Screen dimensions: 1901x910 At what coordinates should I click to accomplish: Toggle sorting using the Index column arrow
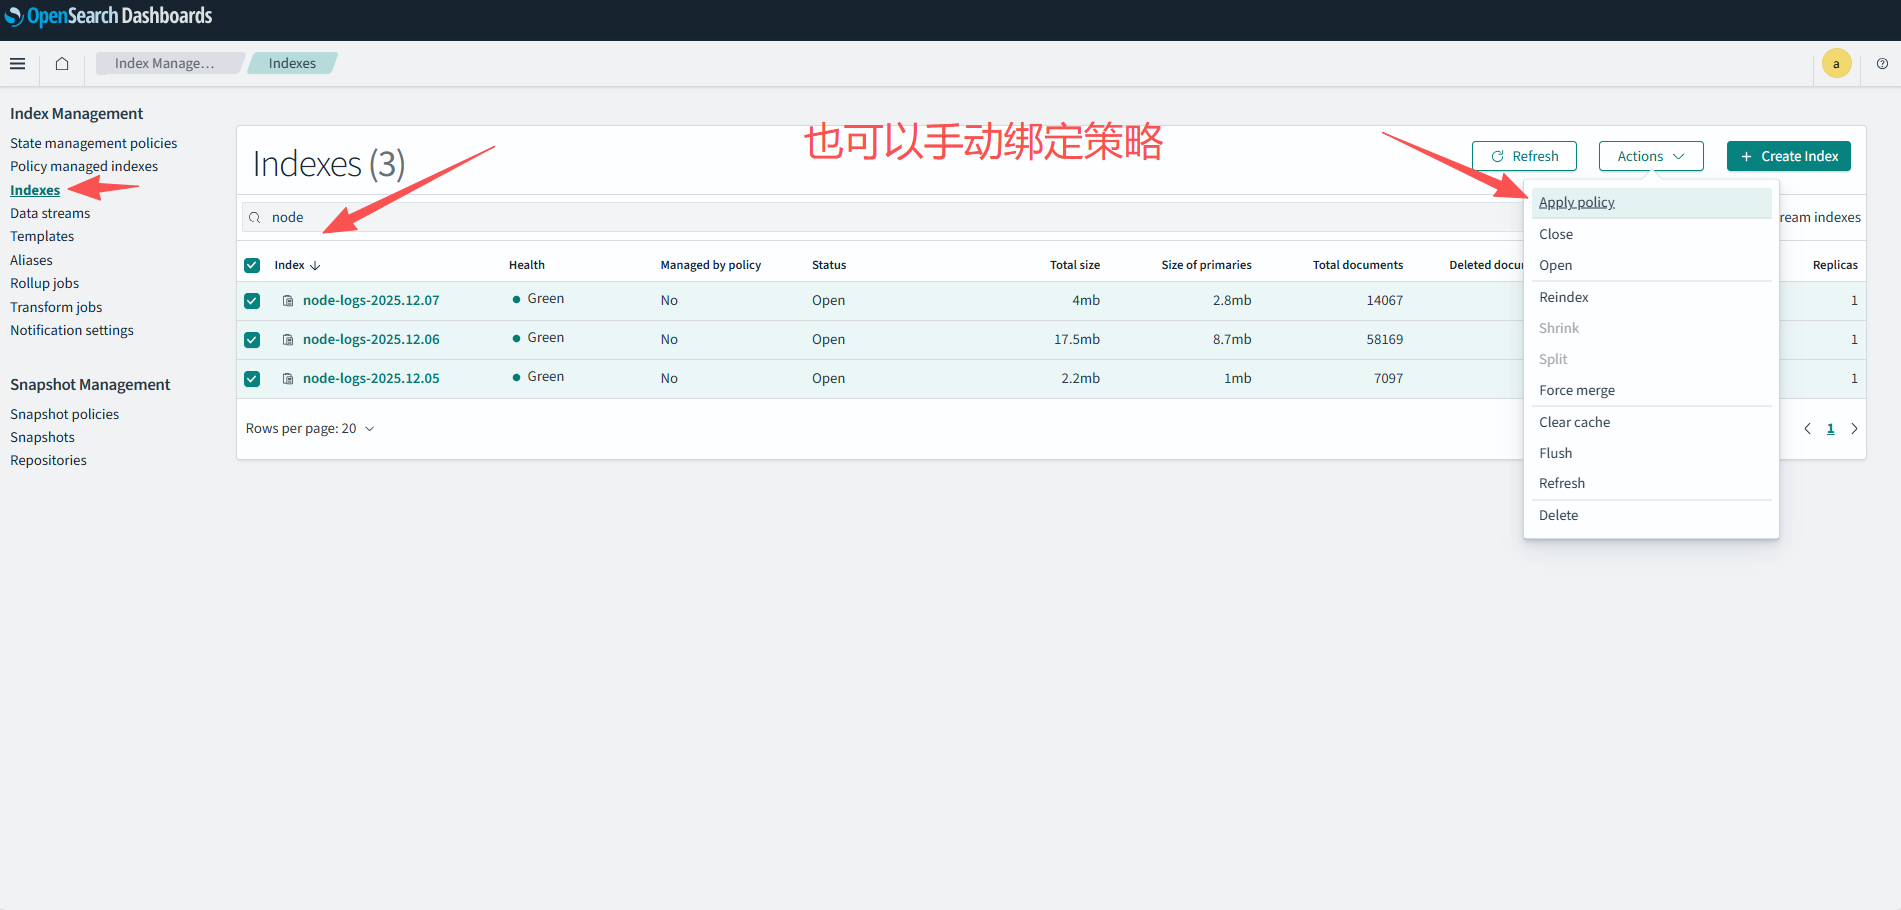tap(315, 265)
